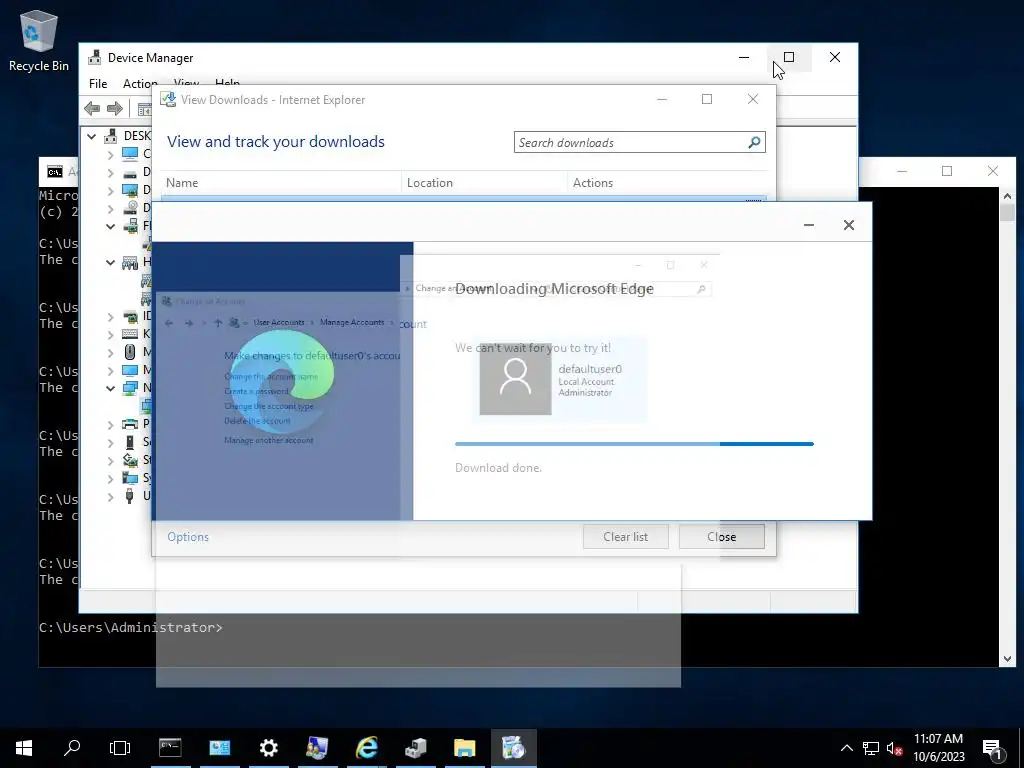Click the 'C:\Users\Administrator>' prompt line
Screen dimensions: 1024x768
point(131,628)
